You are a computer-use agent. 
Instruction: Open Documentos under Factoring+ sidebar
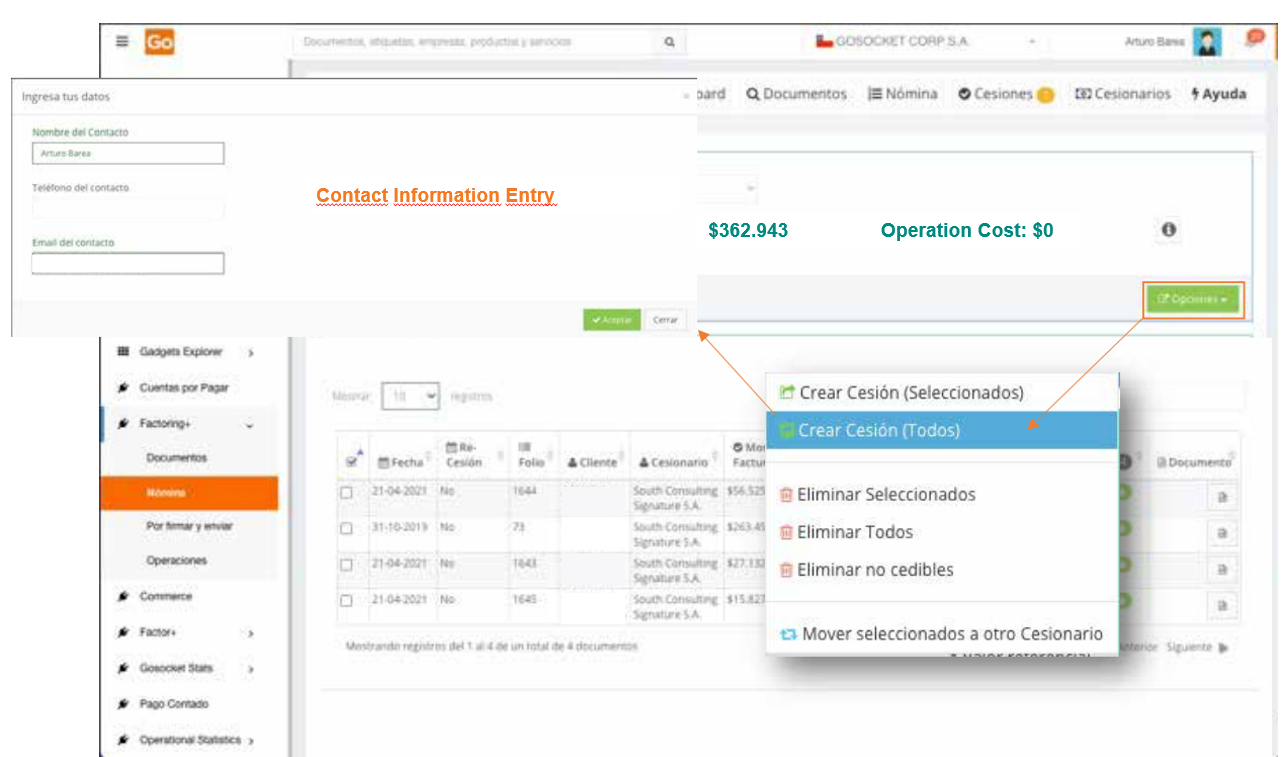coord(176,458)
